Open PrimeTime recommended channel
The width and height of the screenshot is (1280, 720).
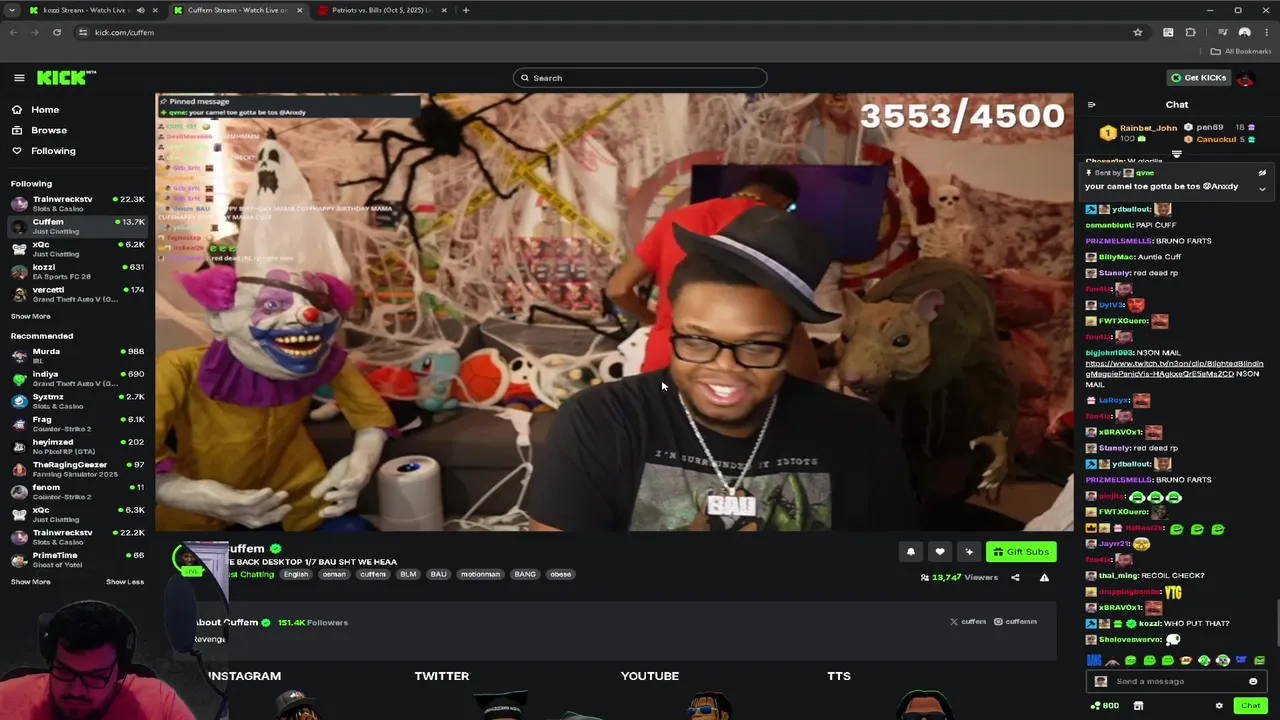78,559
